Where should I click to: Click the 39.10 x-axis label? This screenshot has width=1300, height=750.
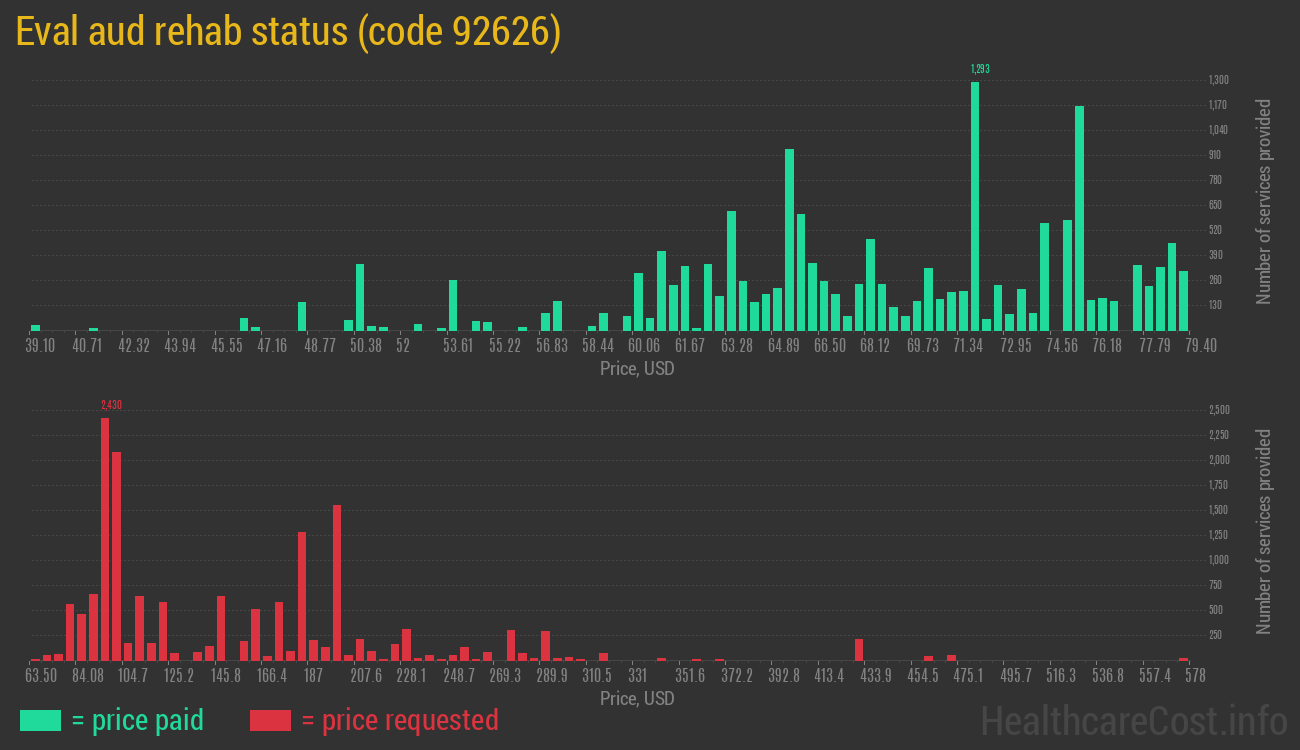[x=41, y=345]
